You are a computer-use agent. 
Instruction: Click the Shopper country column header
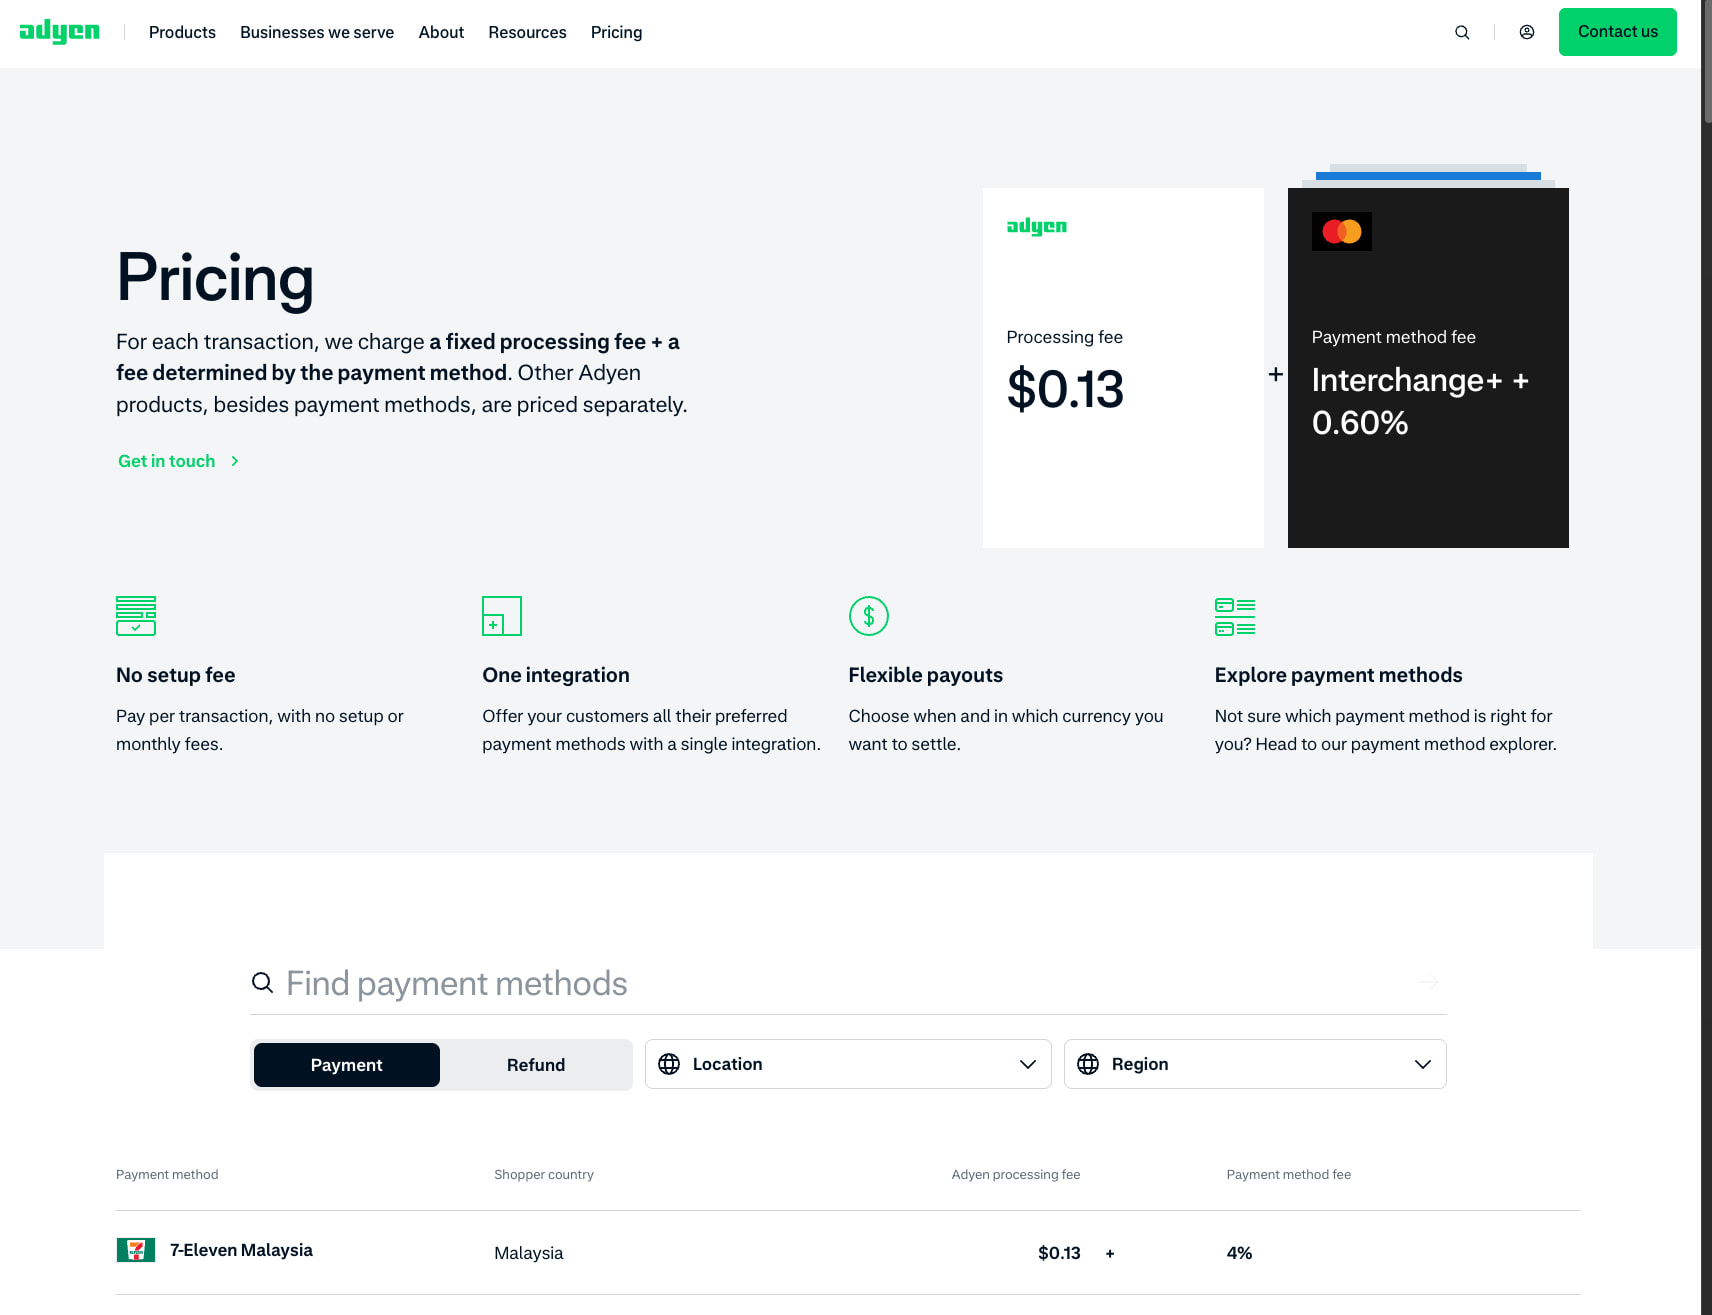pyautogui.click(x=544, y=1174)
